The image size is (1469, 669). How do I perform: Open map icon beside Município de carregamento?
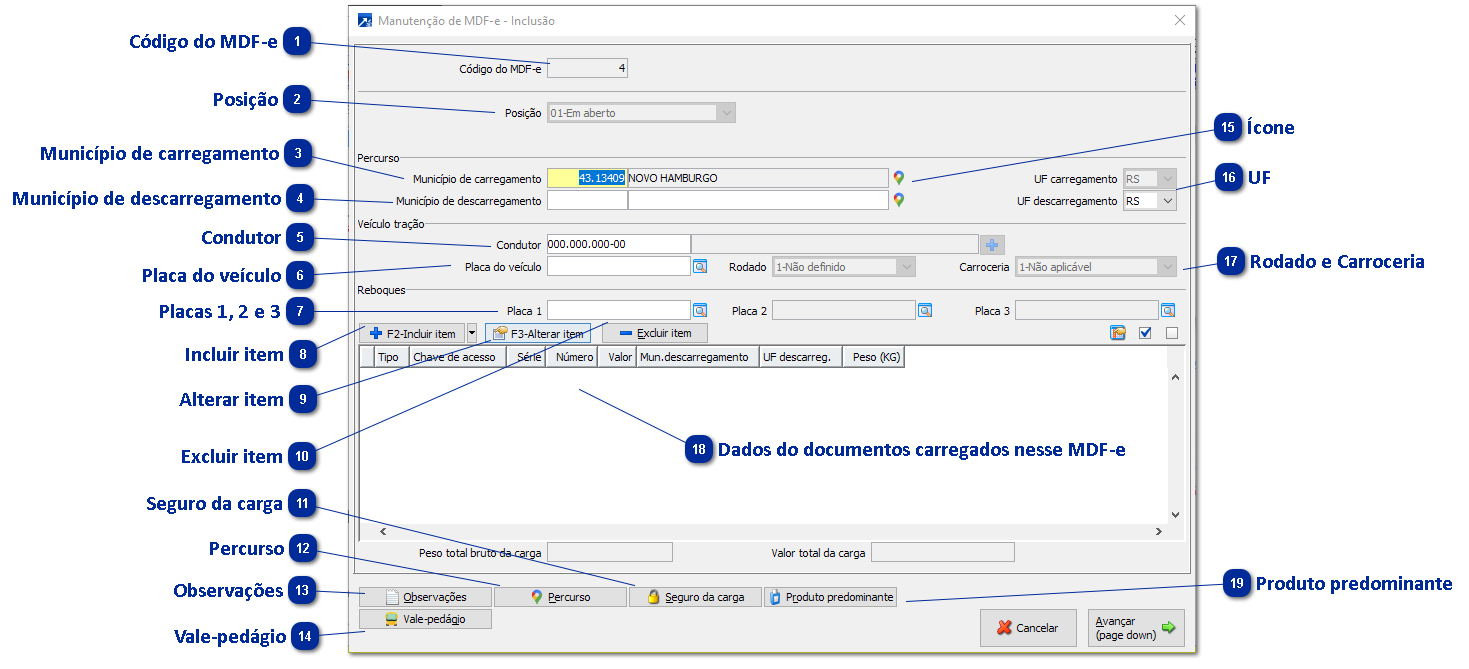click(899, 178)
